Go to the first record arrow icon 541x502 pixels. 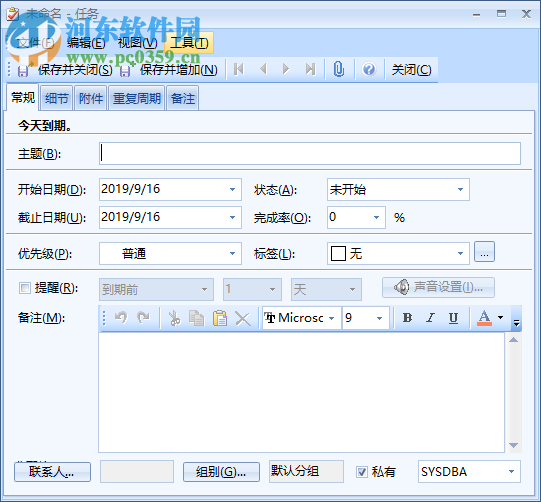click(x=239, y=69)
